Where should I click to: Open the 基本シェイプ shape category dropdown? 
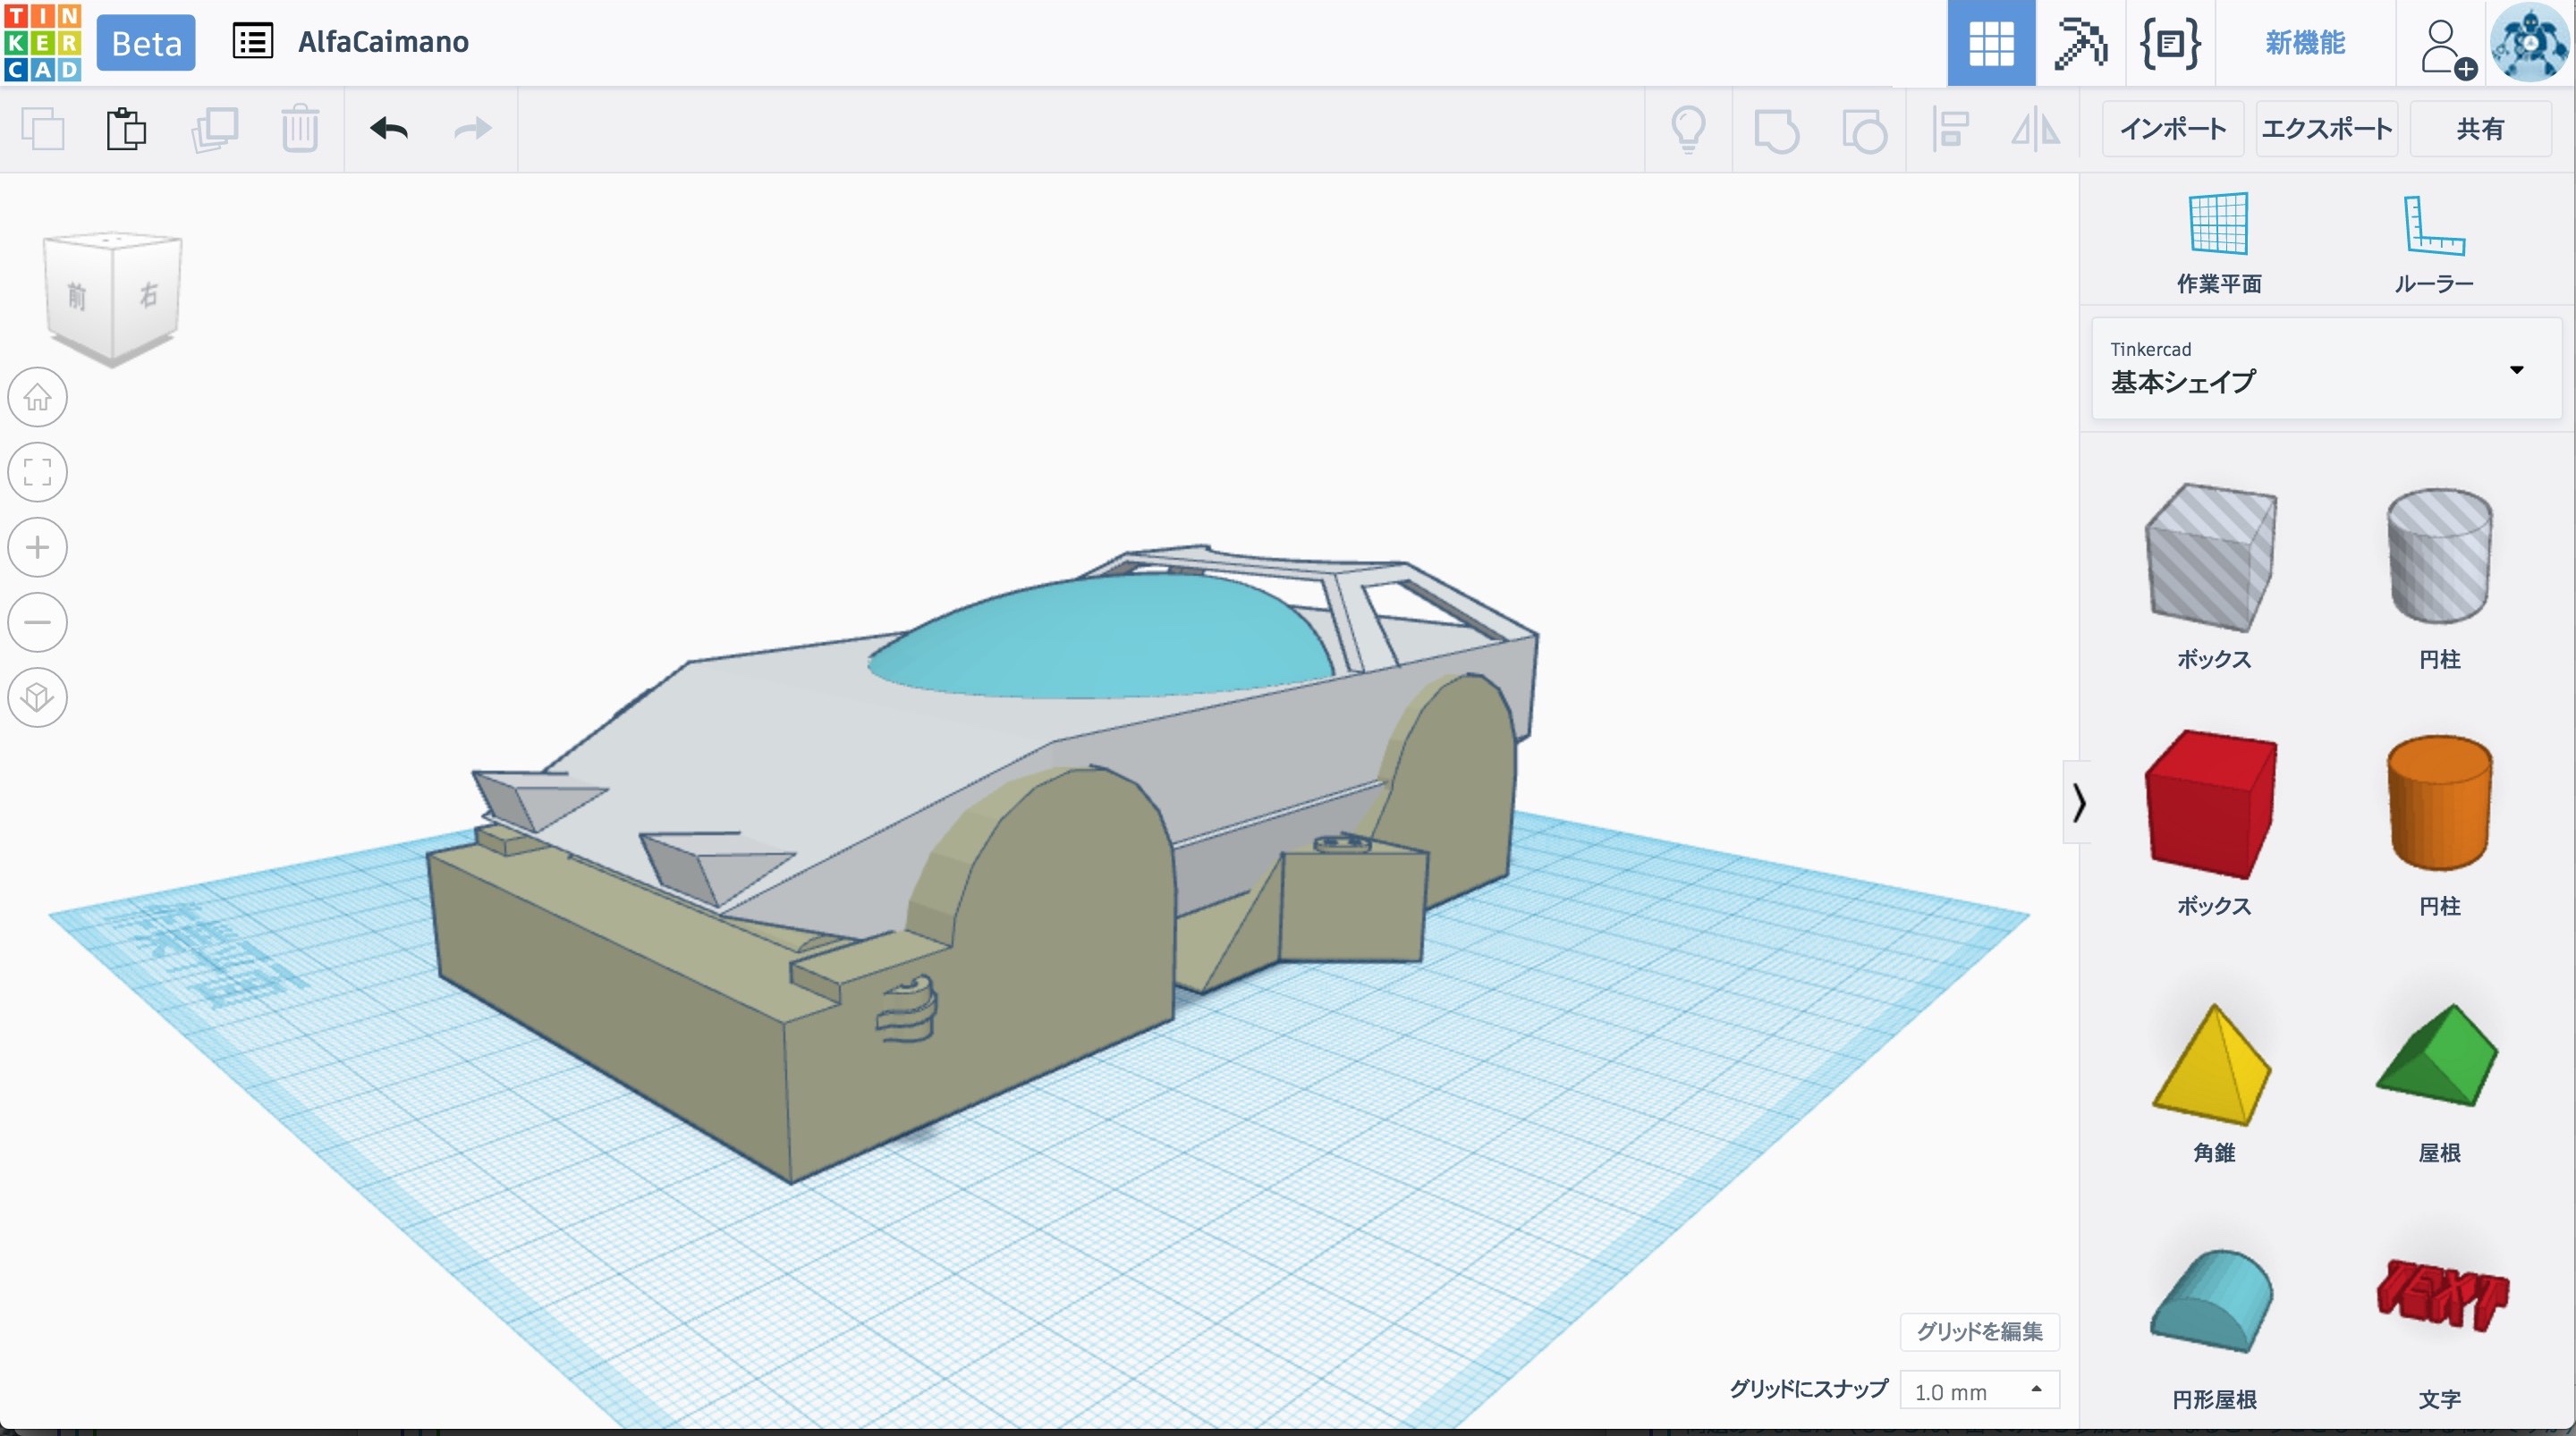coord(2326,369)
